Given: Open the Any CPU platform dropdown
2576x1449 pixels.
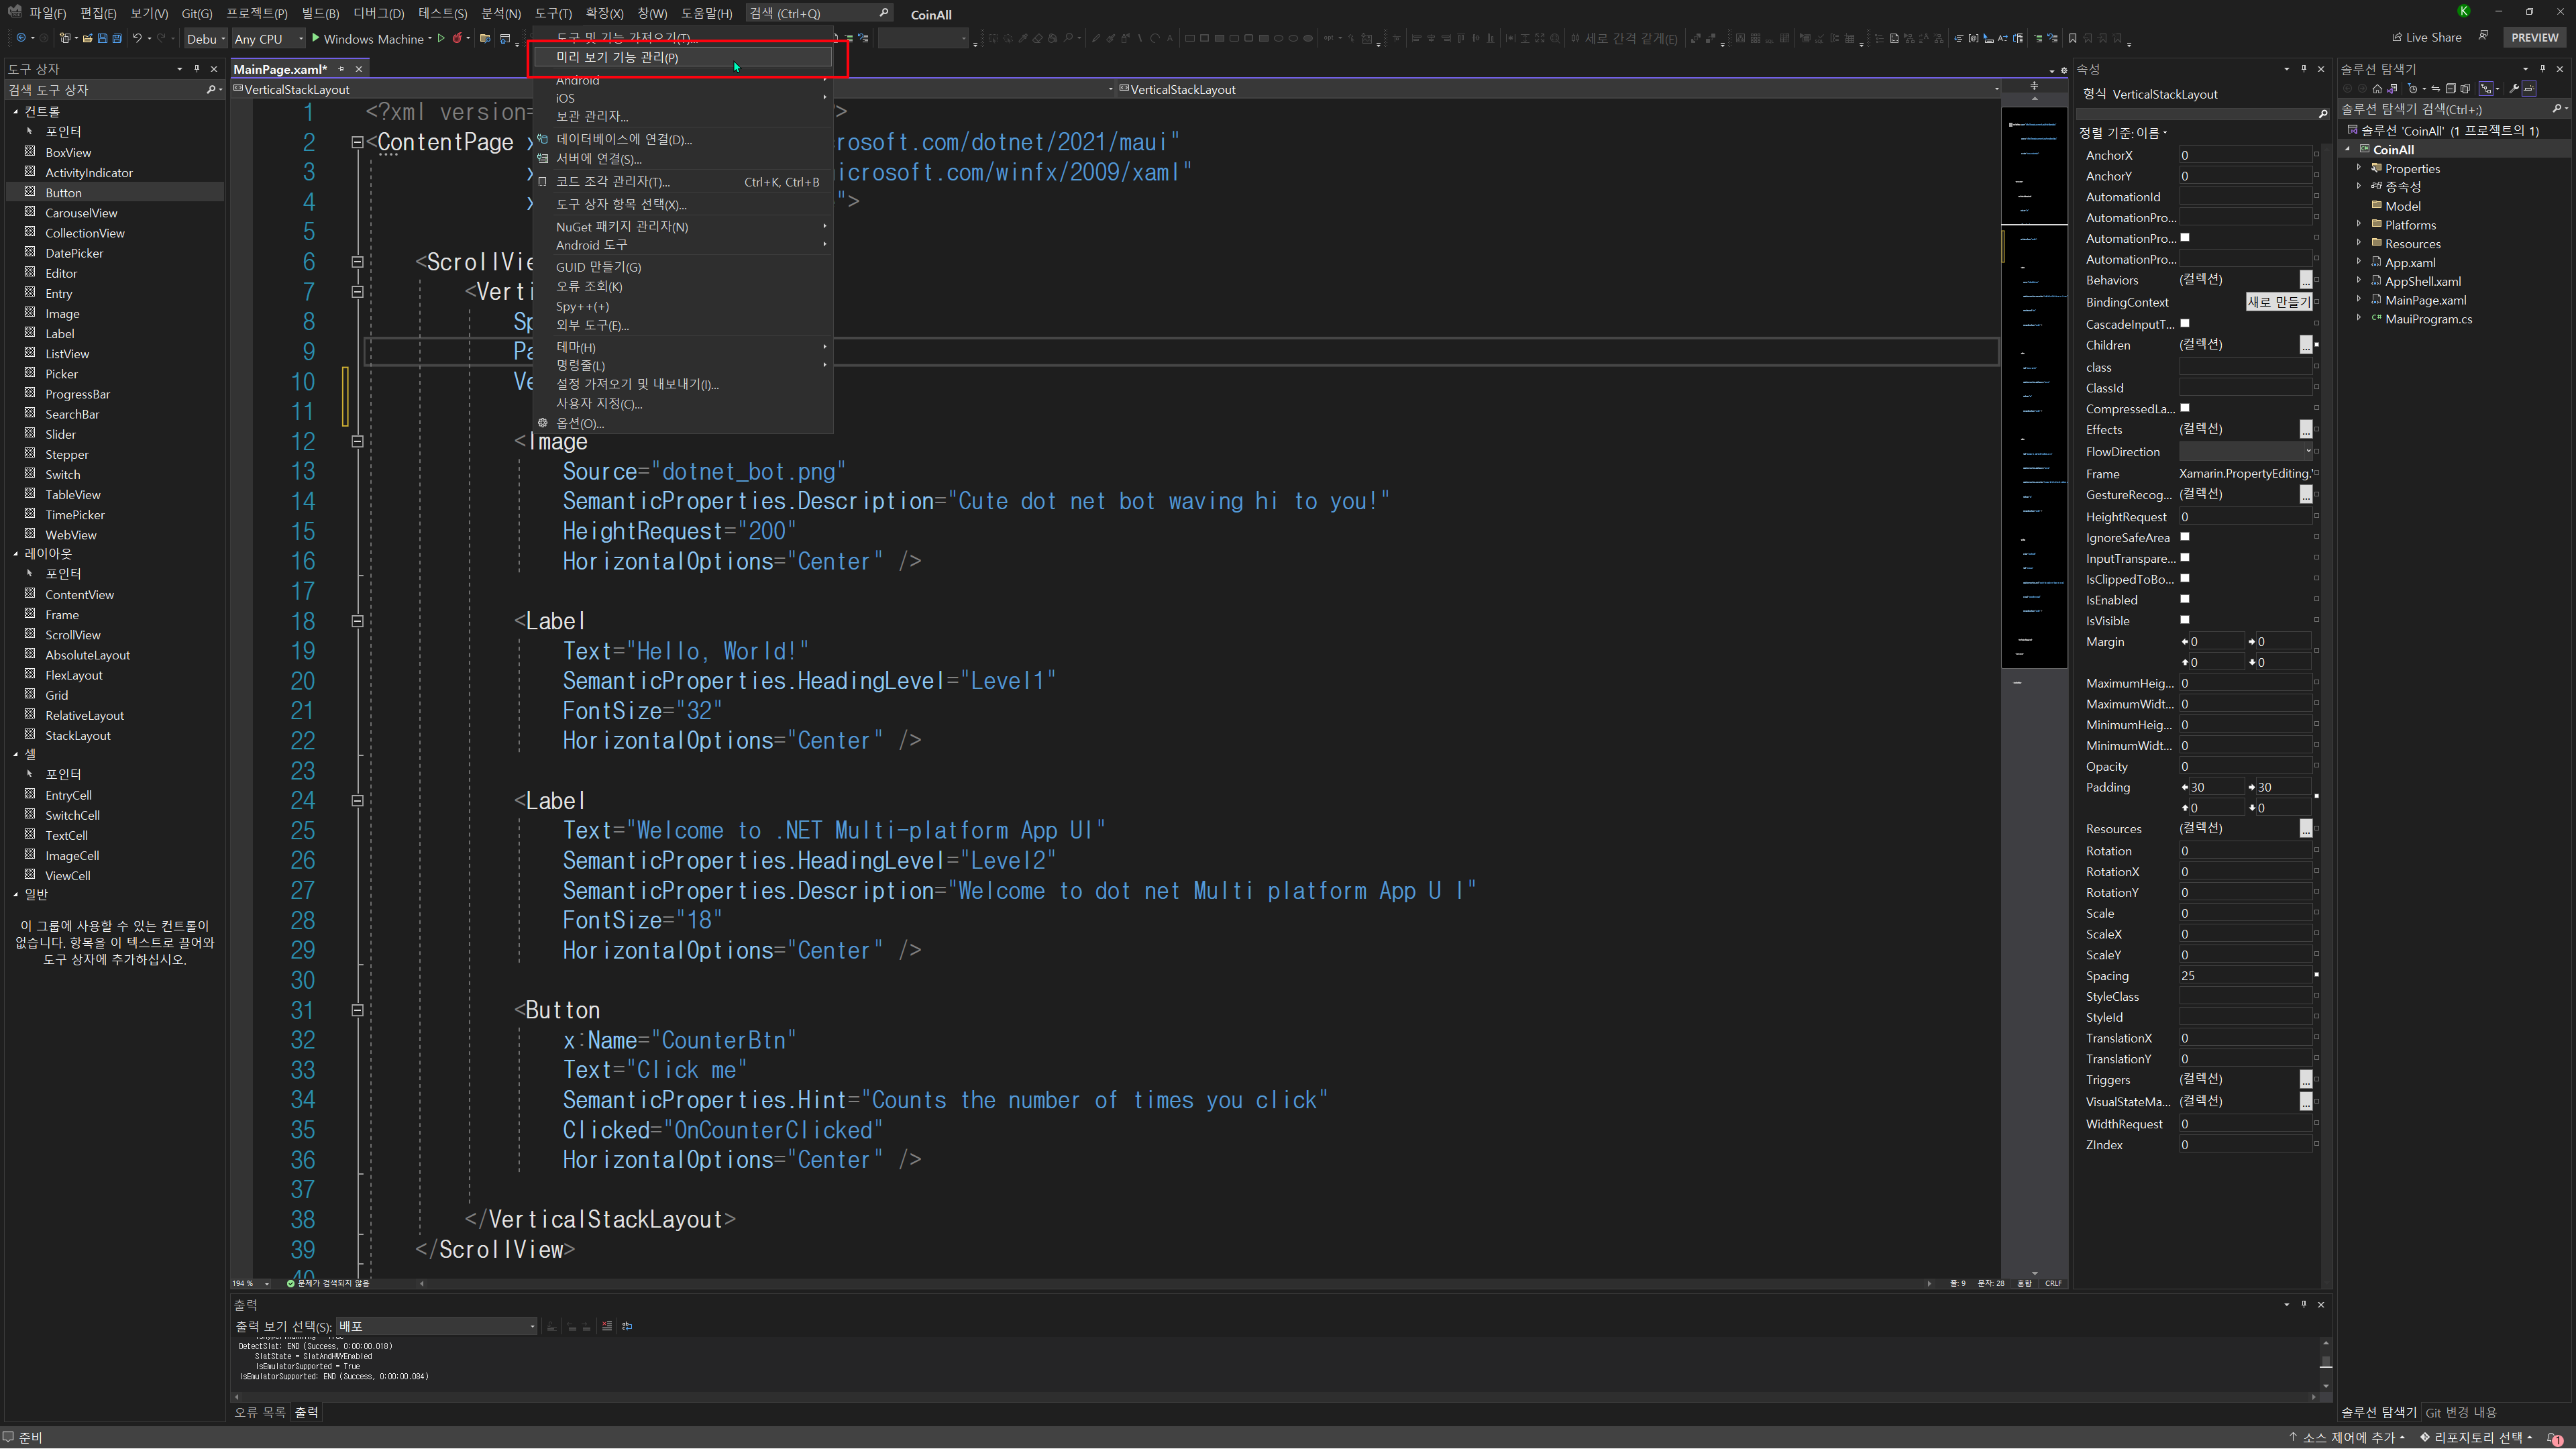Looking at the screenshot, I should (269, 39).
